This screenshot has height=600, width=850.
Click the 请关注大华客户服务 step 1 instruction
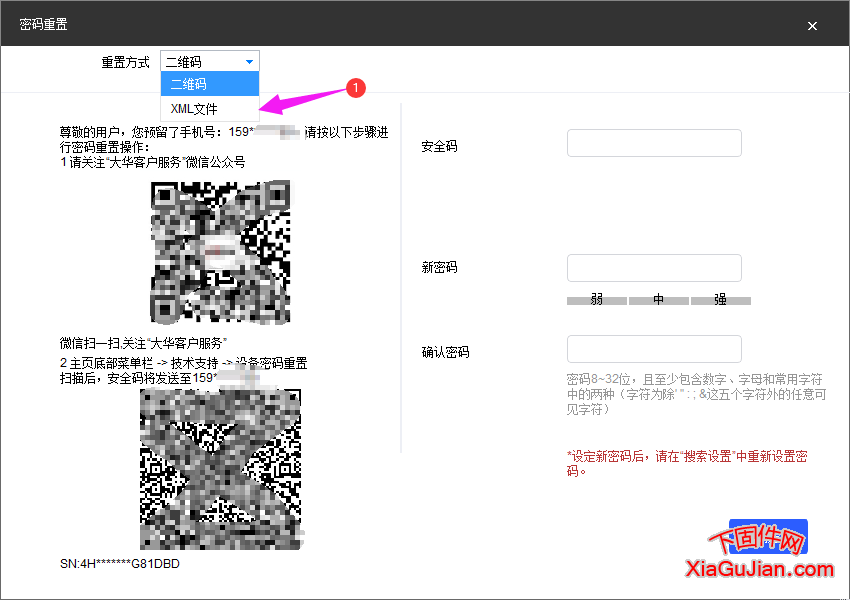coord(152,162)
